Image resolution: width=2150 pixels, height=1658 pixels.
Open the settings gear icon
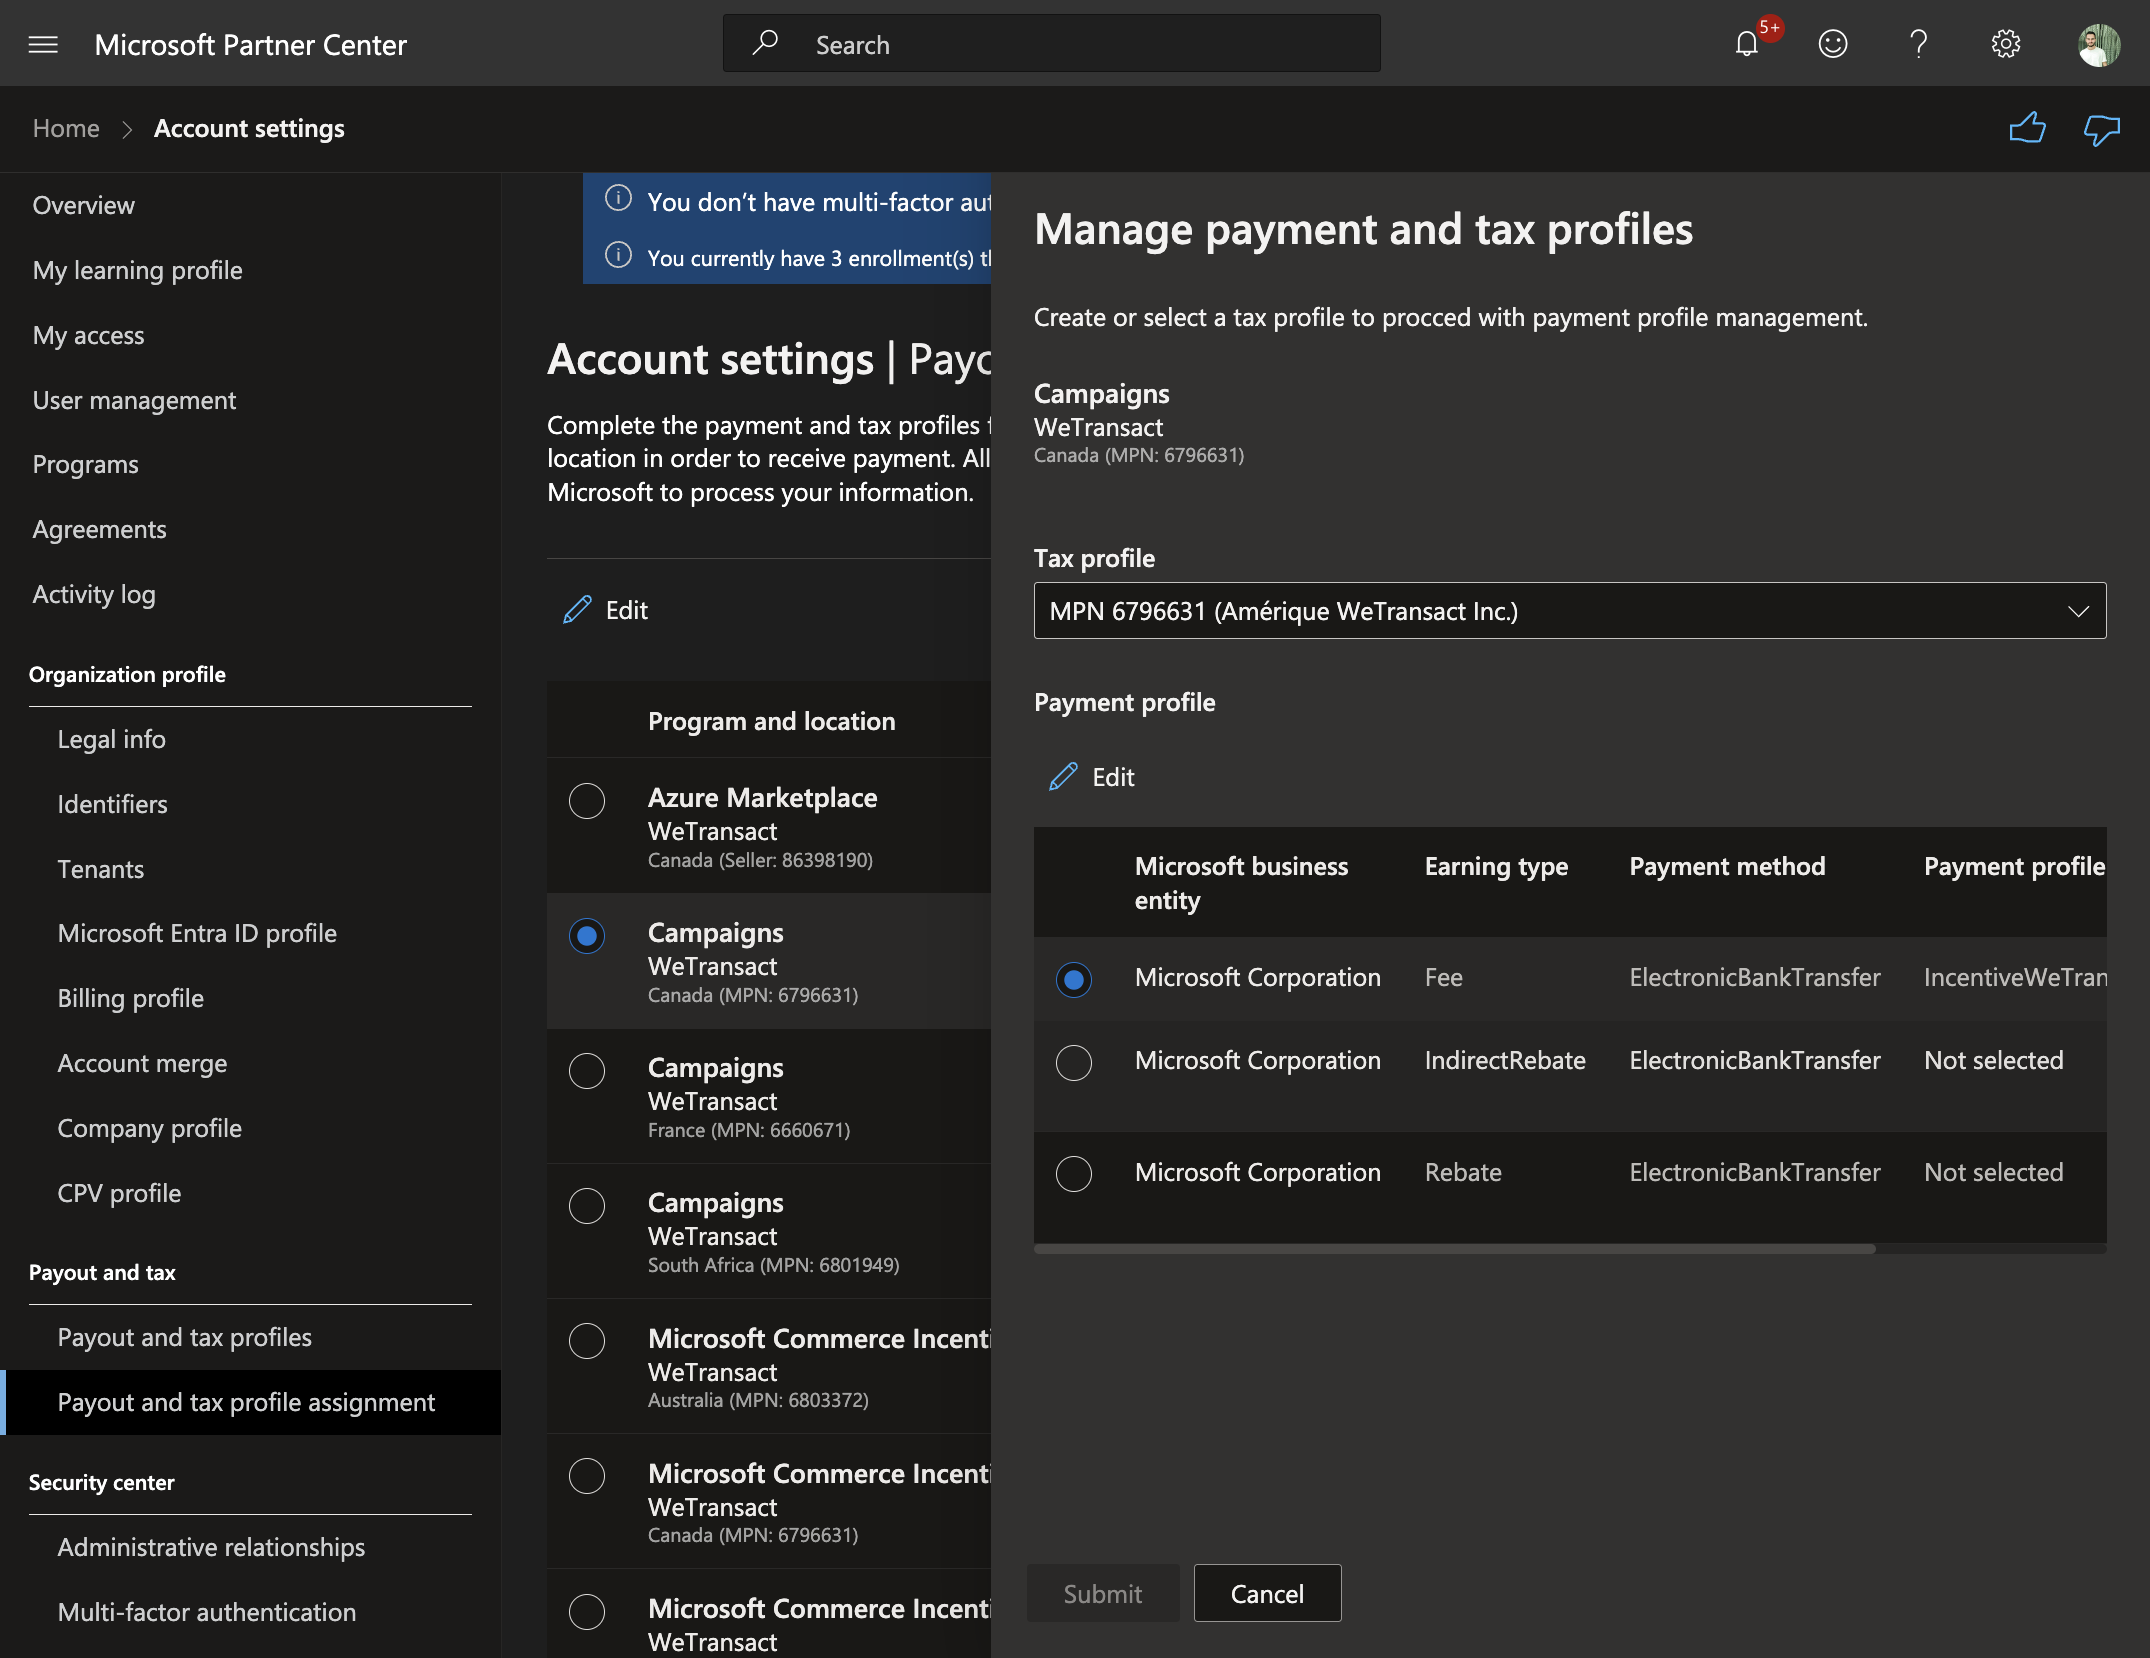pos(2005,44)
